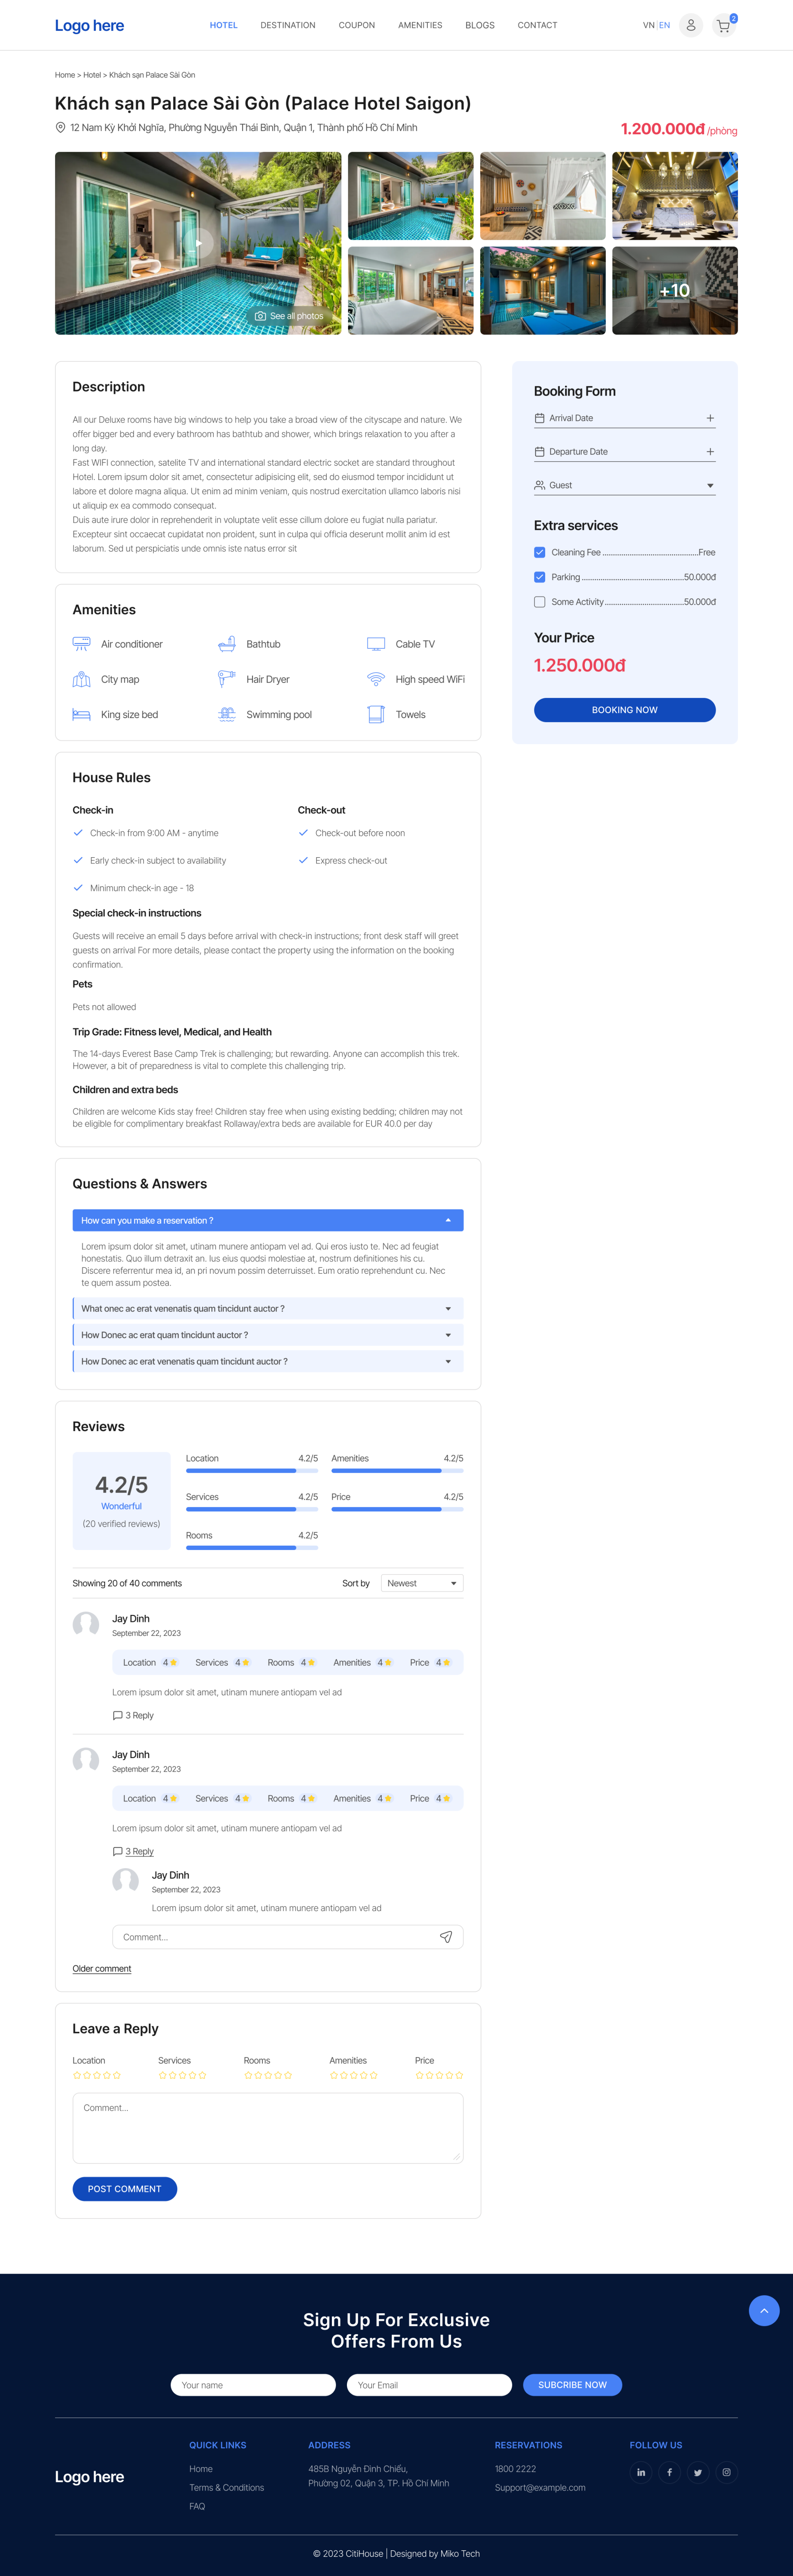Open the Instagram social icon in footer
The height and width of the screenshot is (2576, 793).
(726, 2472)
